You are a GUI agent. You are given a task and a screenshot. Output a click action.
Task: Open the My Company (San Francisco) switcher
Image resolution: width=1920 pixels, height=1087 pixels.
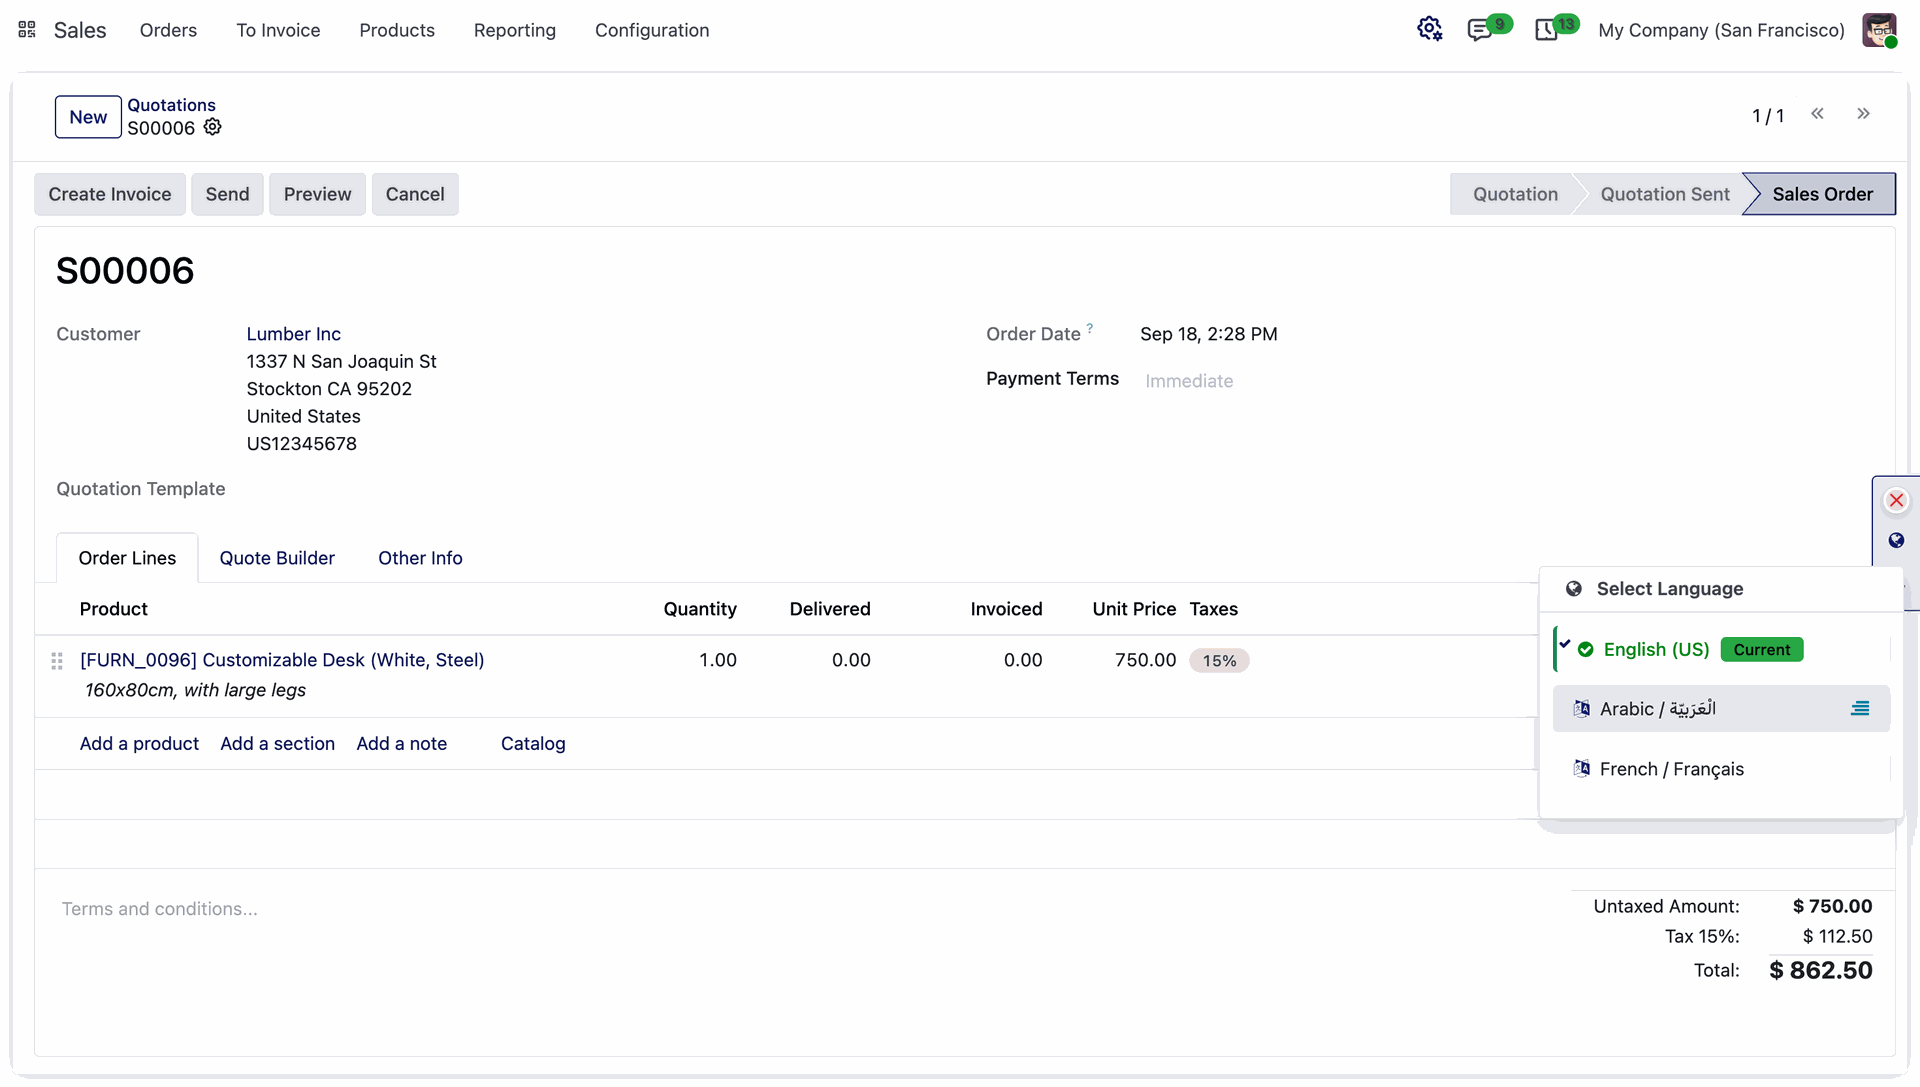1721,30
